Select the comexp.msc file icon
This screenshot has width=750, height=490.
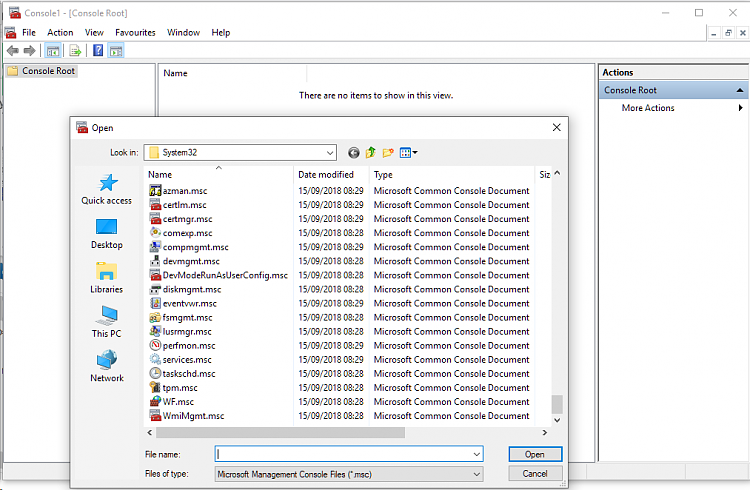155,233
